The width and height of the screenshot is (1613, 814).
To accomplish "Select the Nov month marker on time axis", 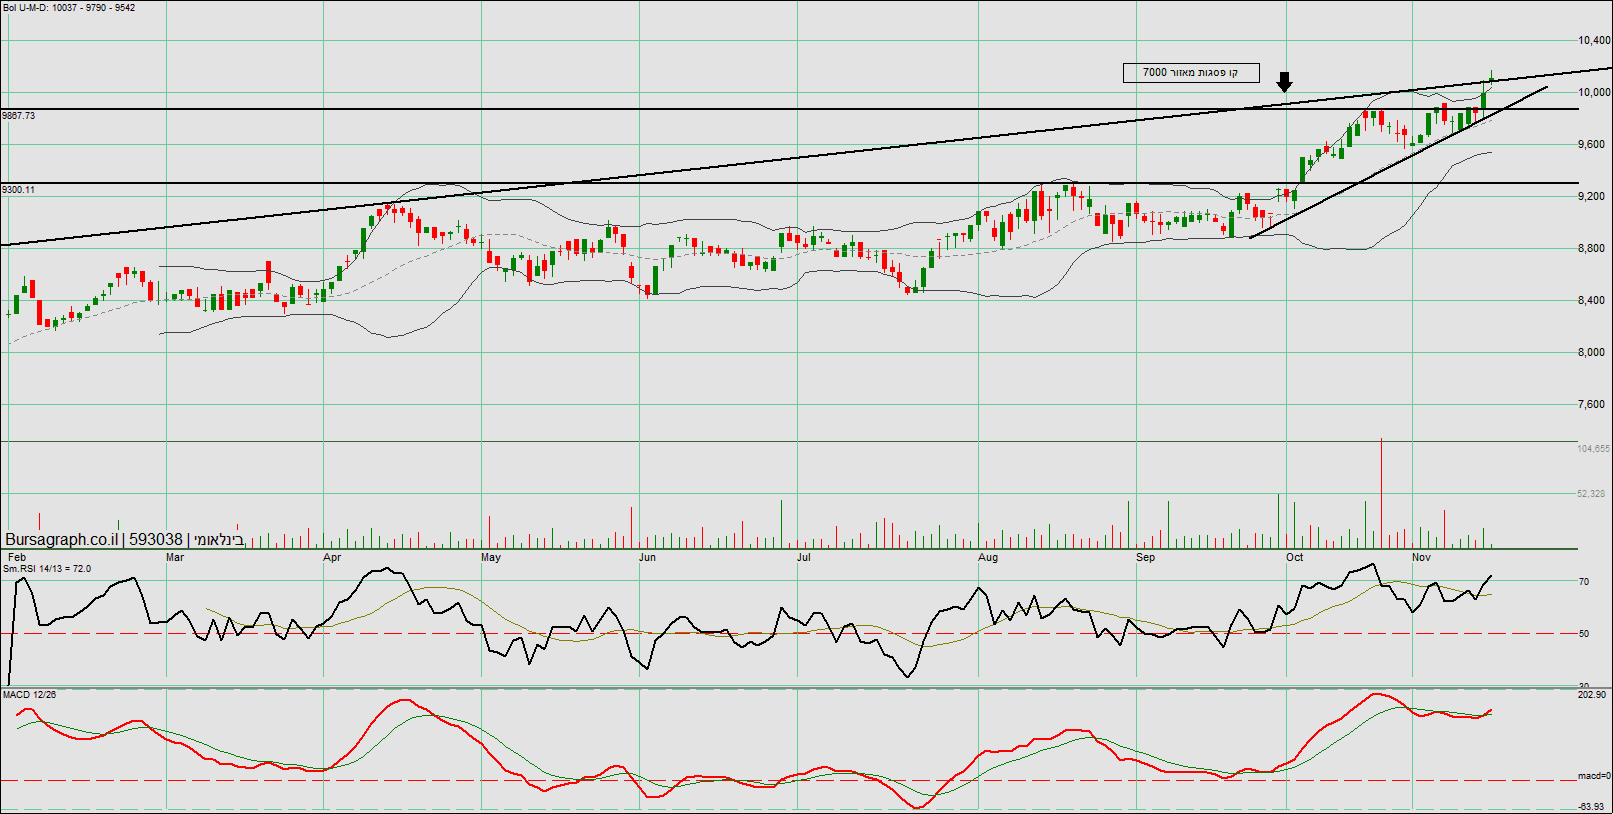I will point(1421,557).
